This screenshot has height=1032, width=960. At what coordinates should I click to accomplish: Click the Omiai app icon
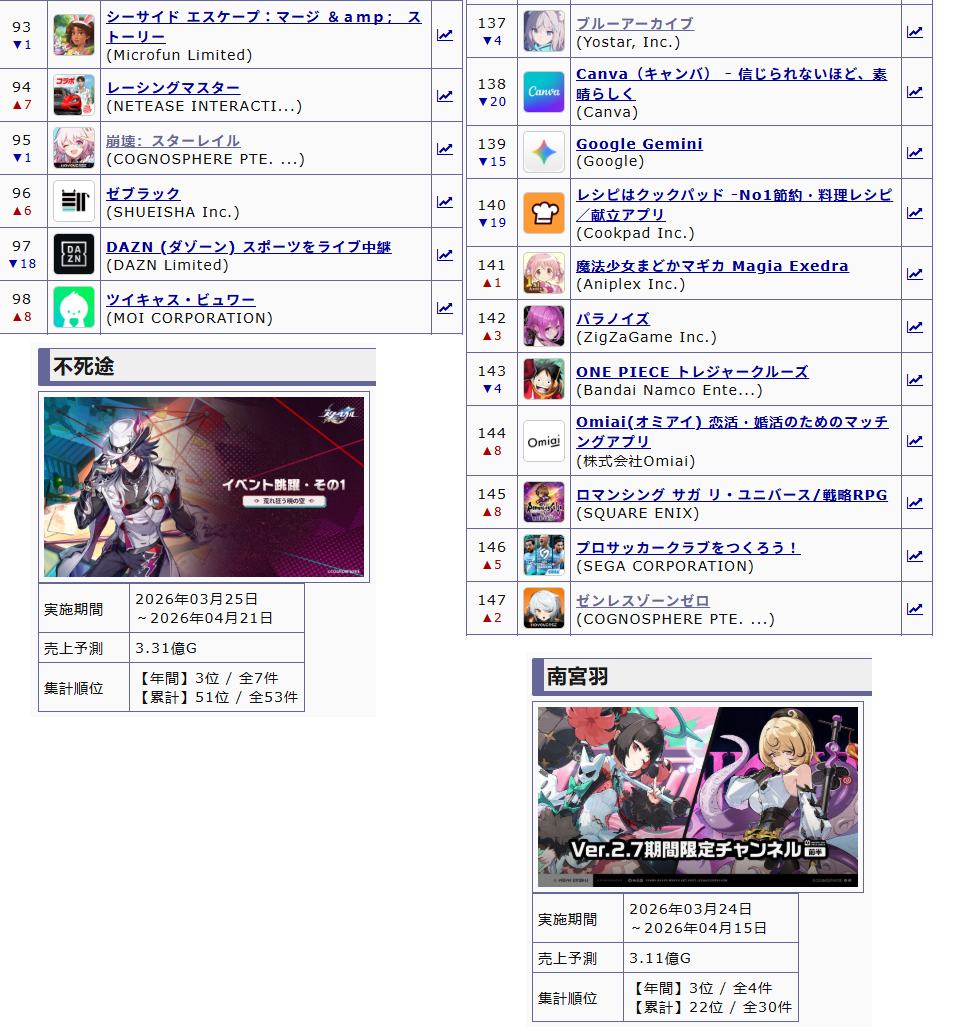[x=543, y=441]
